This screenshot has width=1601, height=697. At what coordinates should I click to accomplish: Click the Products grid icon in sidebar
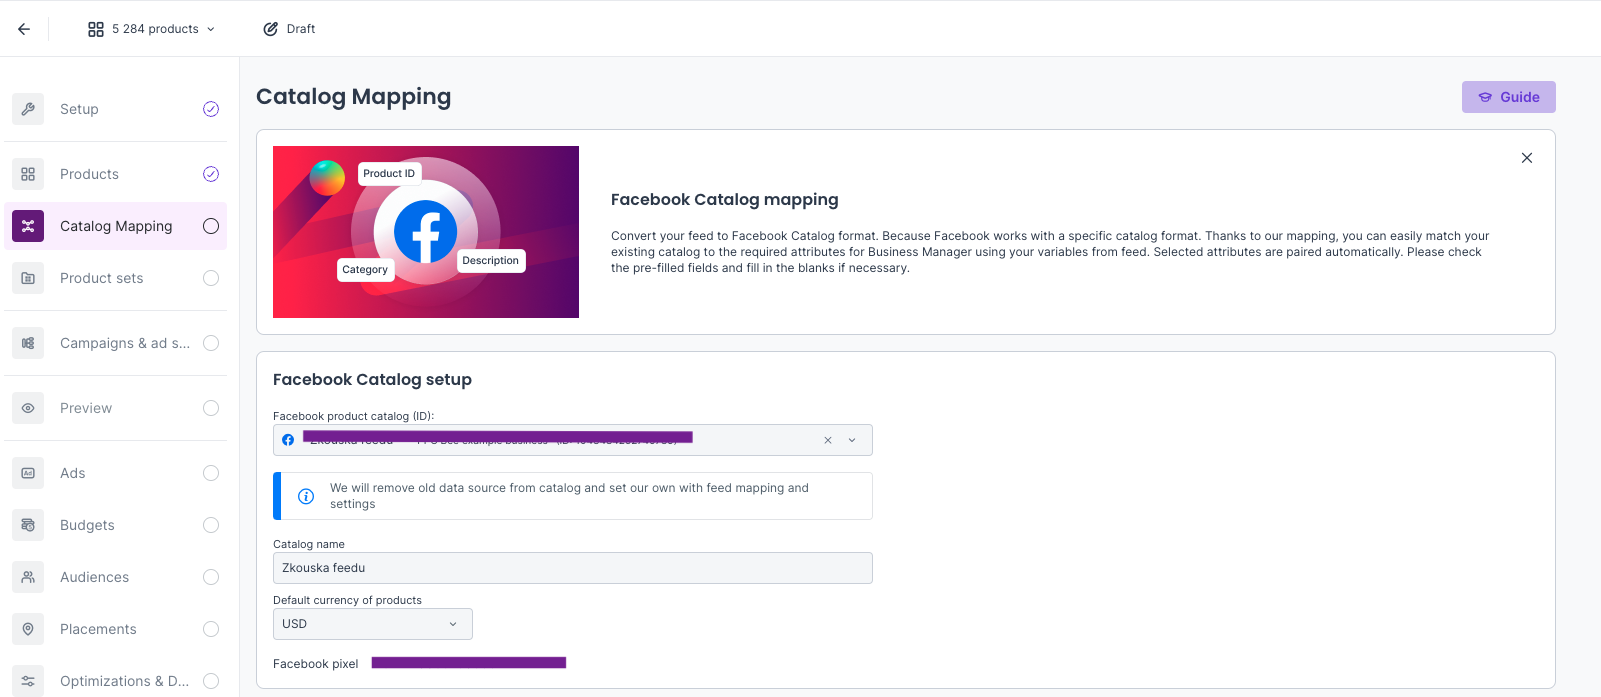[28, 174]
